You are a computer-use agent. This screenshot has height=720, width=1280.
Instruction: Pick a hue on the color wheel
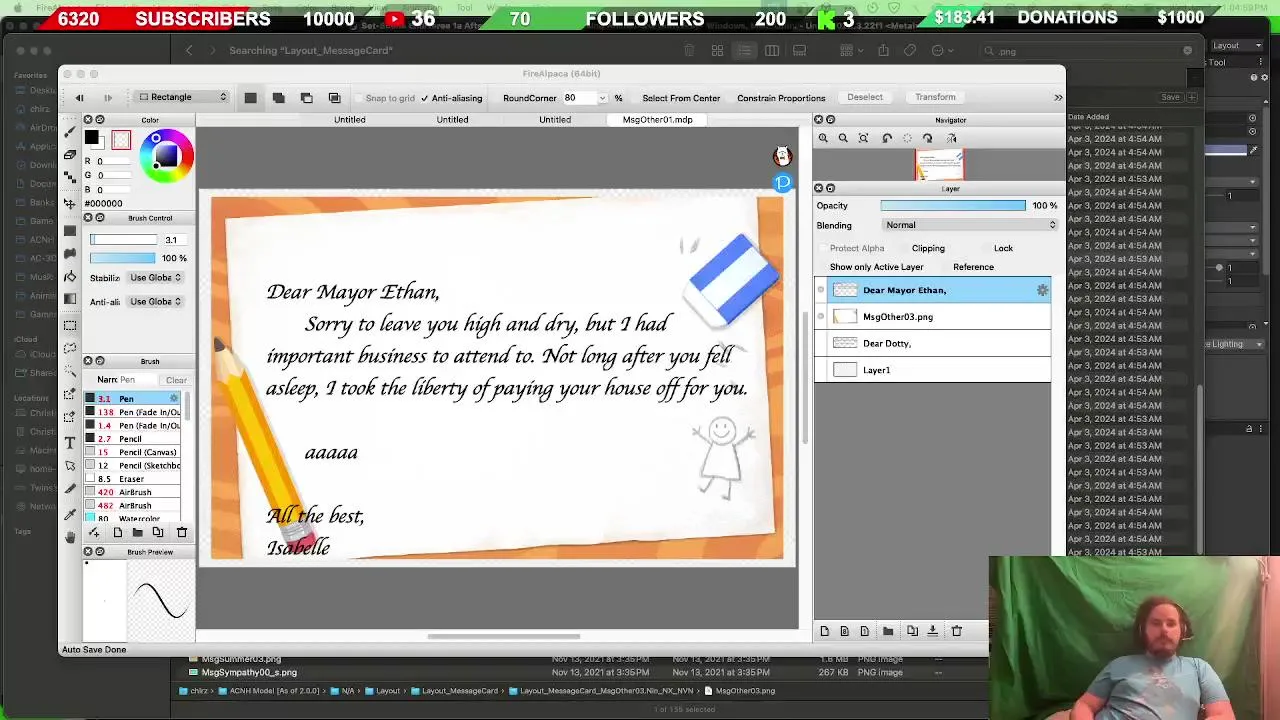coord(166,157)
